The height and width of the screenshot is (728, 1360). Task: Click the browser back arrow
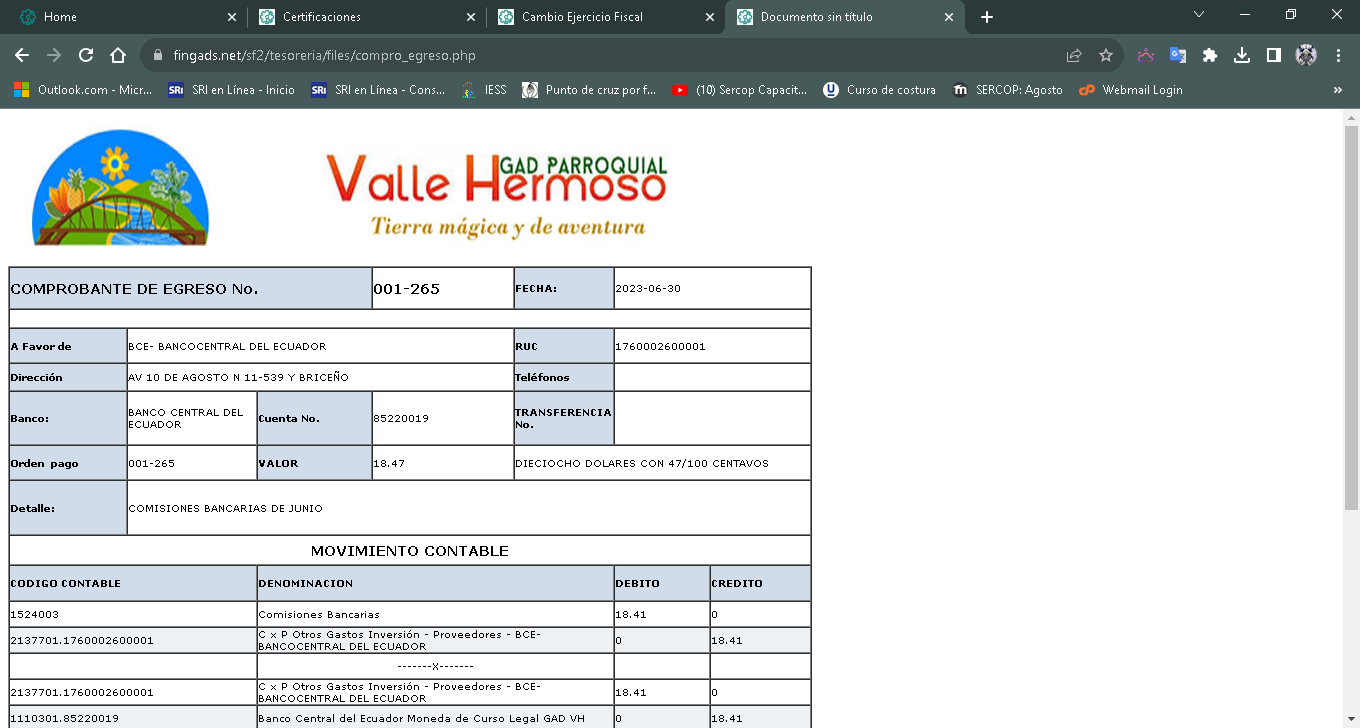[x=22, y=56]
